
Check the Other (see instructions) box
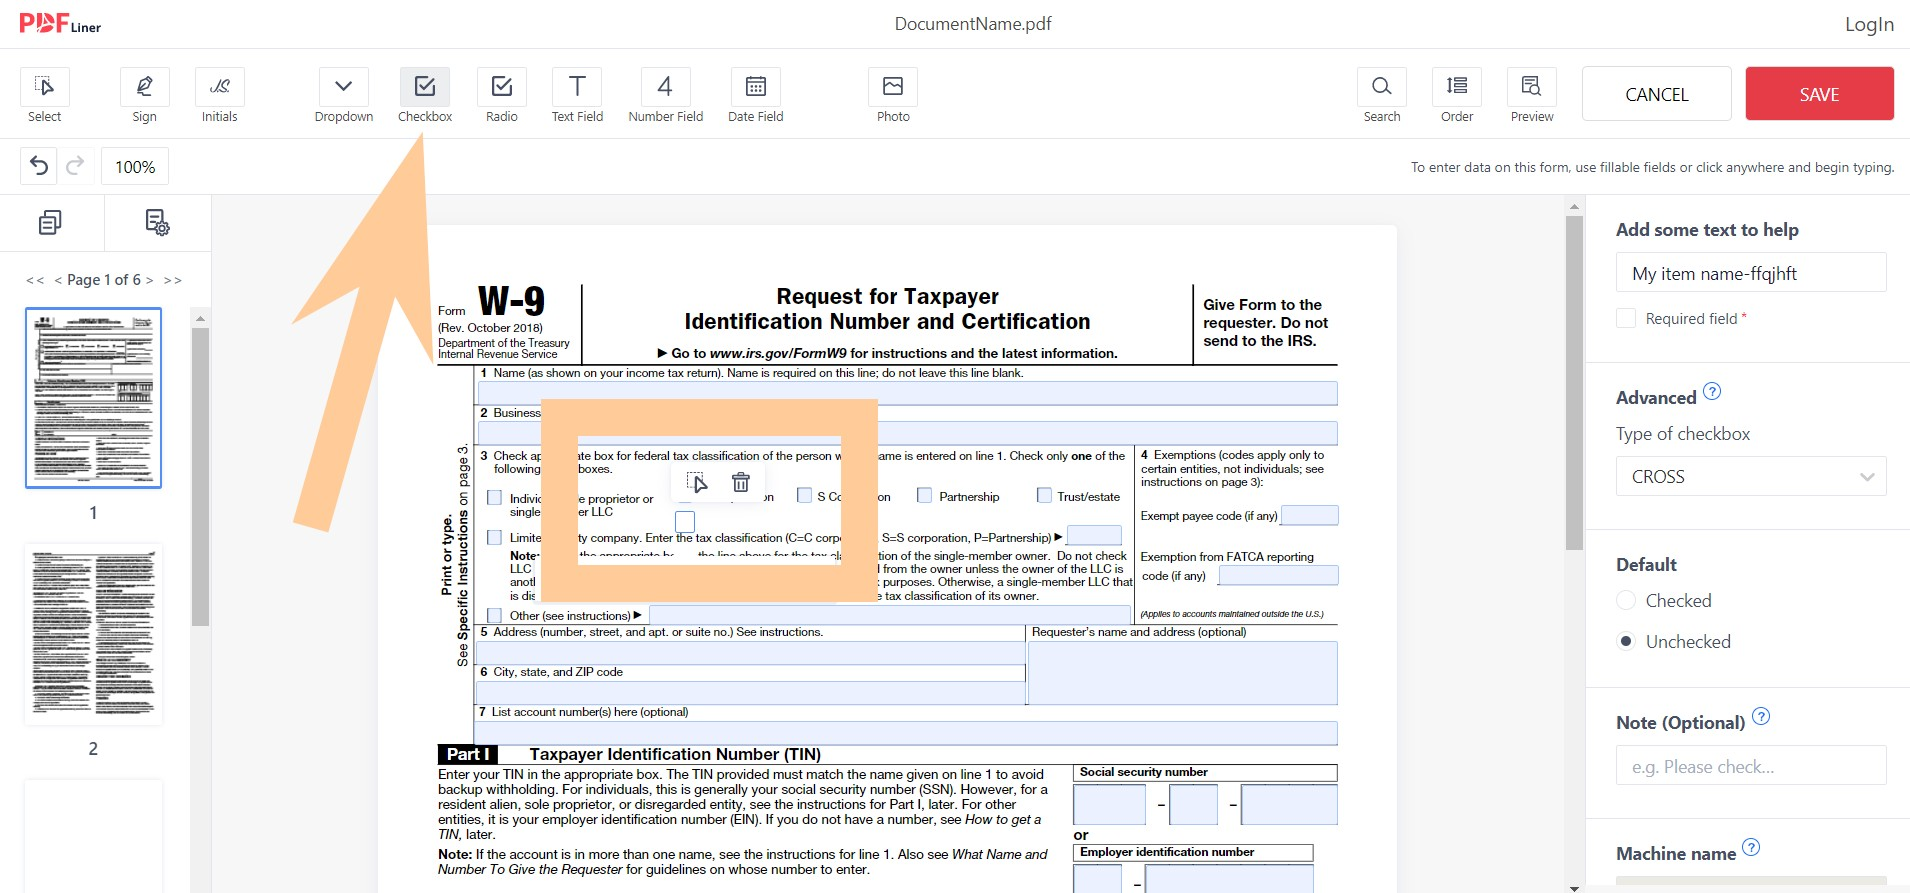pos(494,615)
